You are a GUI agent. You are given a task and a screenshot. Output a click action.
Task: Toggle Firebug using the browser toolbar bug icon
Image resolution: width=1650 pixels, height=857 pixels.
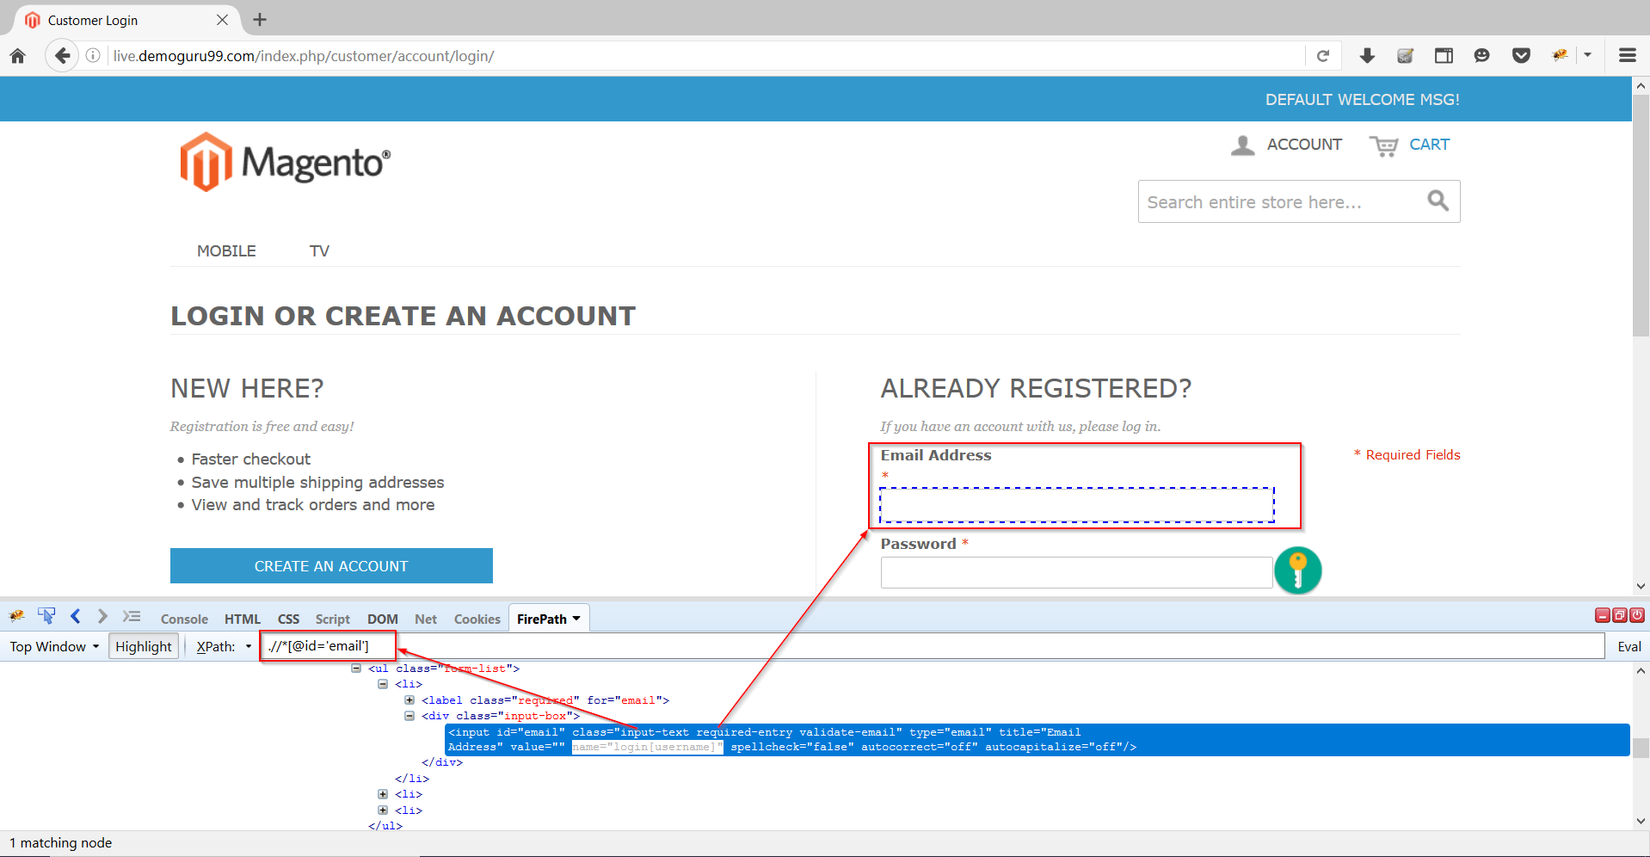1559,56
